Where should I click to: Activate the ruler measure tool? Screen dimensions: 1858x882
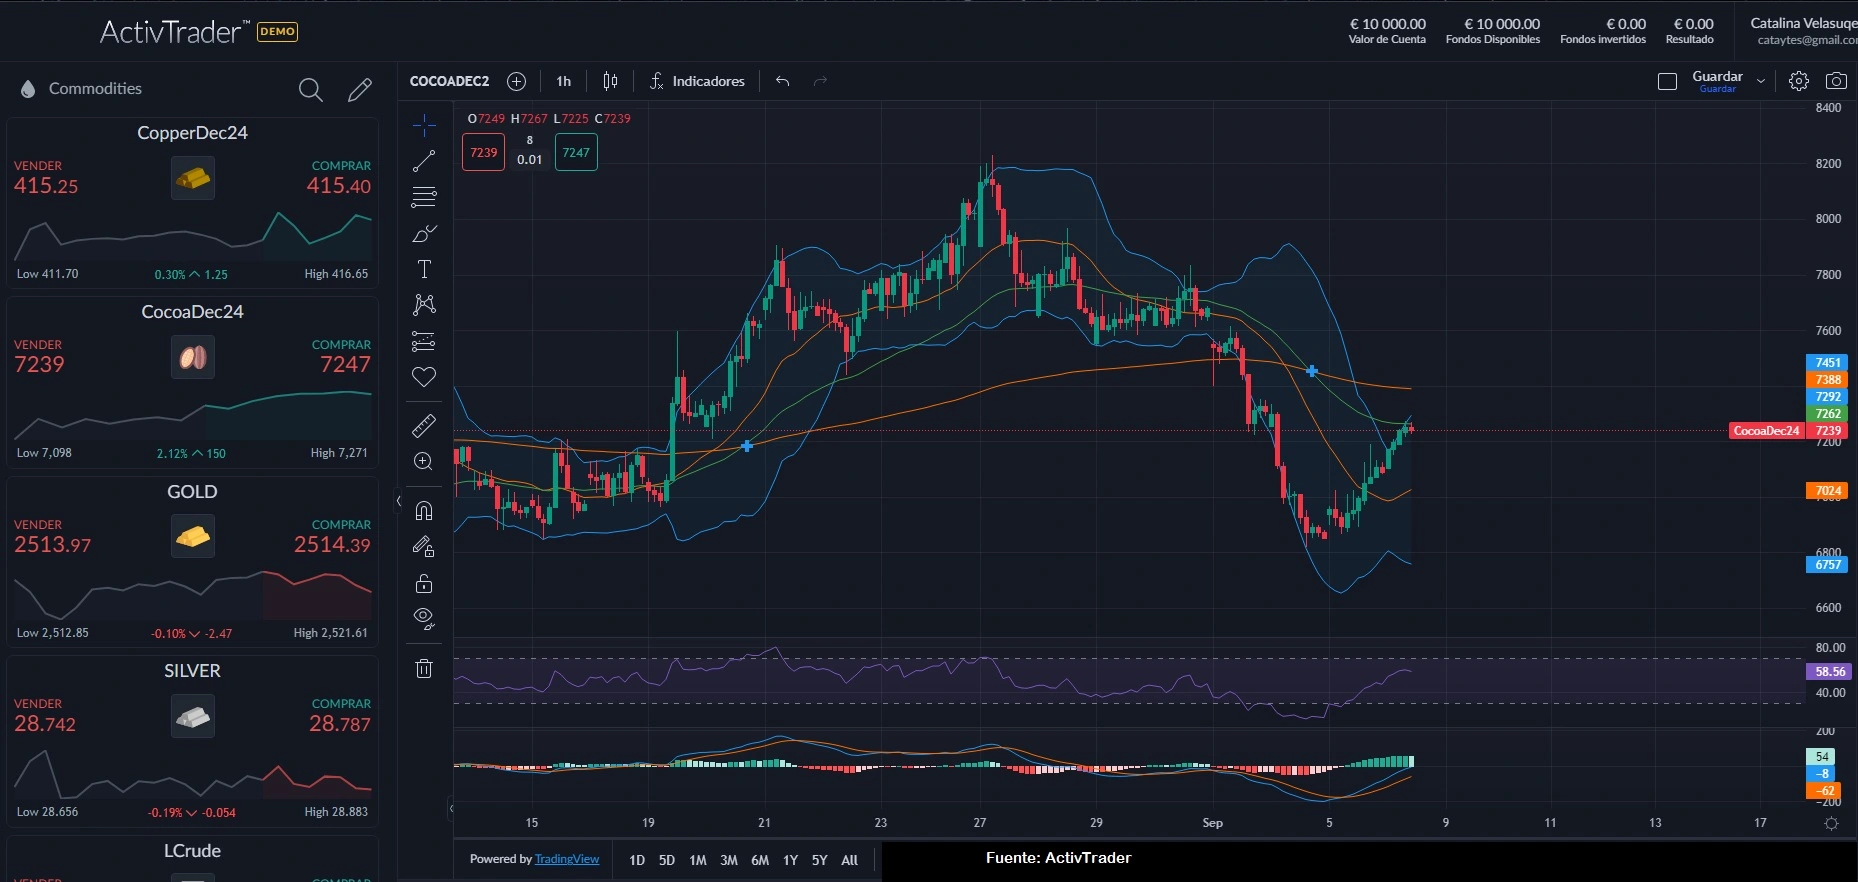tap(424, 426)
